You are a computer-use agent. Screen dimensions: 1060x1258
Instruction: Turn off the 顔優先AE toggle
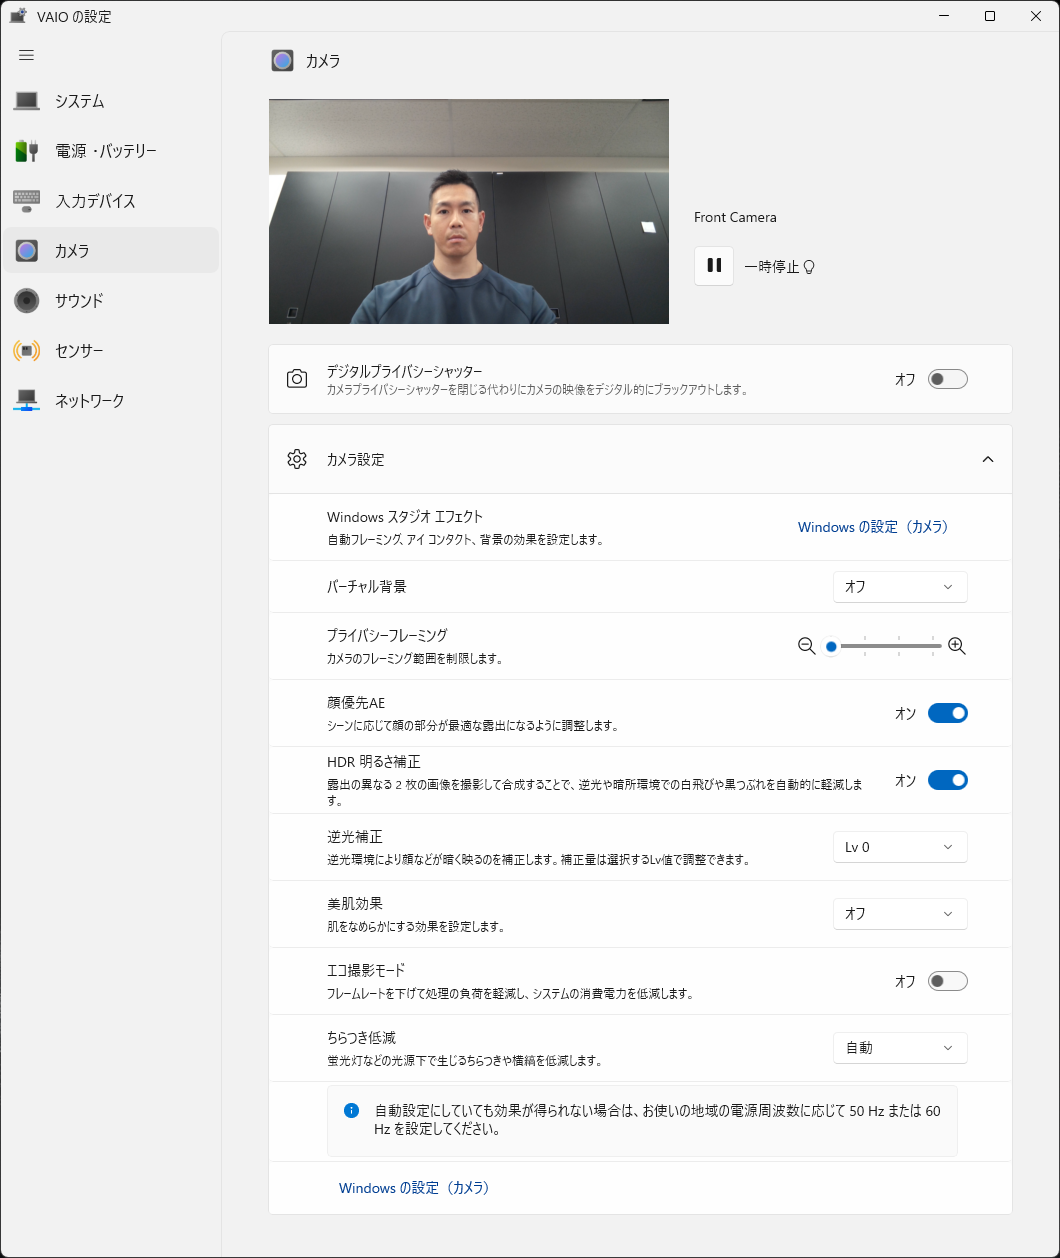(x=947, y=713)
